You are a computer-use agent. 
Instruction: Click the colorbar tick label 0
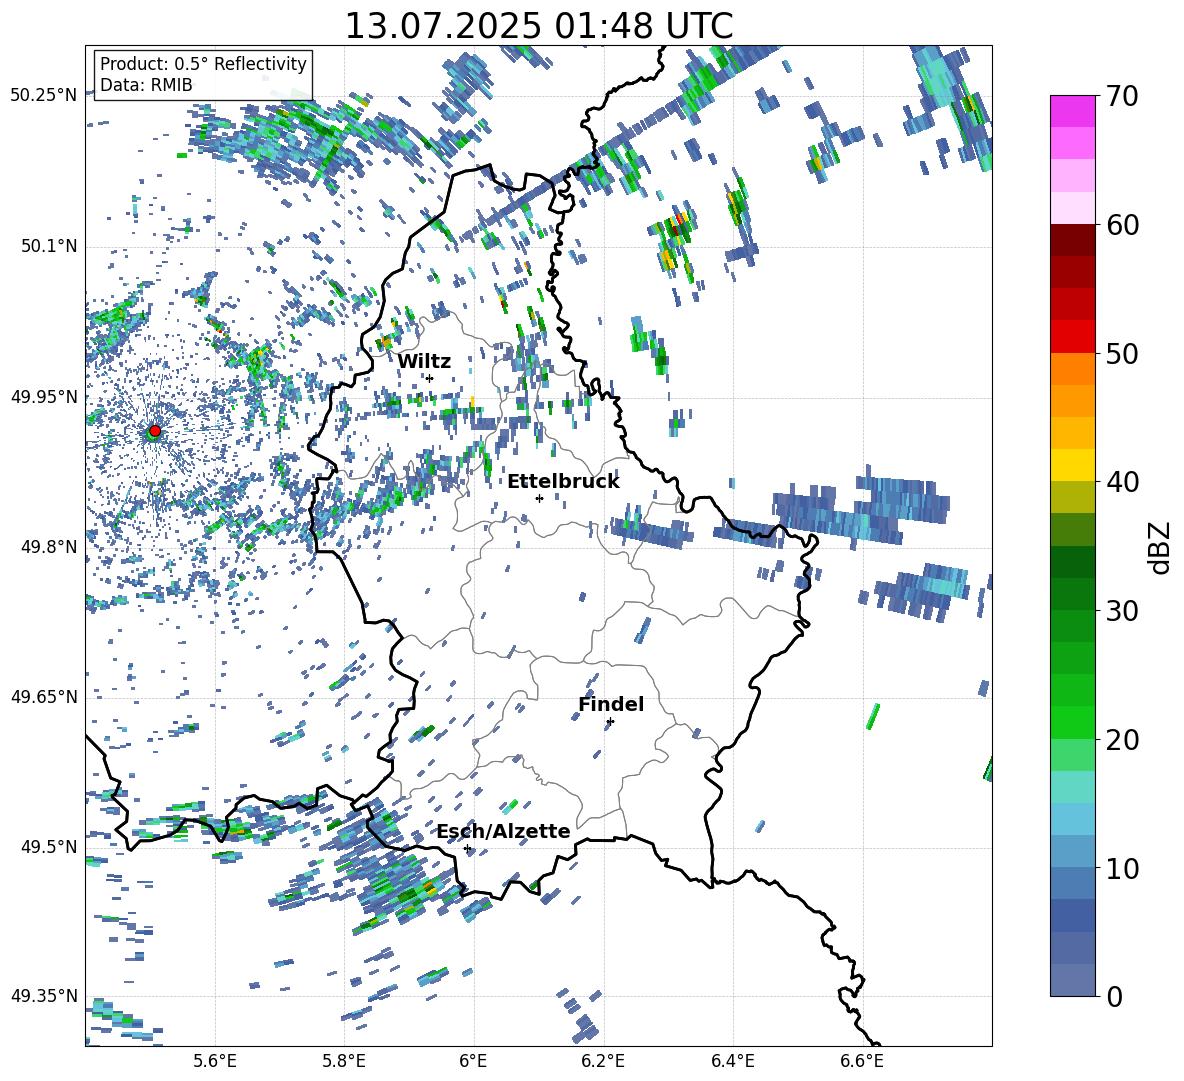(x=1113, y=996)
